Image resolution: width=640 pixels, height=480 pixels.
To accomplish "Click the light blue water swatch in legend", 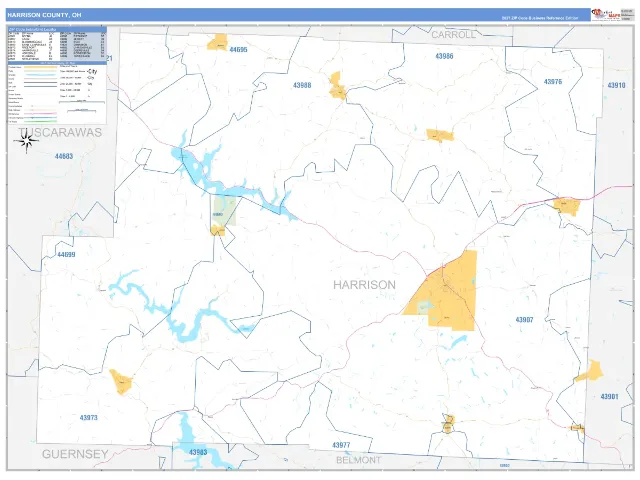I will click(40, 75).
